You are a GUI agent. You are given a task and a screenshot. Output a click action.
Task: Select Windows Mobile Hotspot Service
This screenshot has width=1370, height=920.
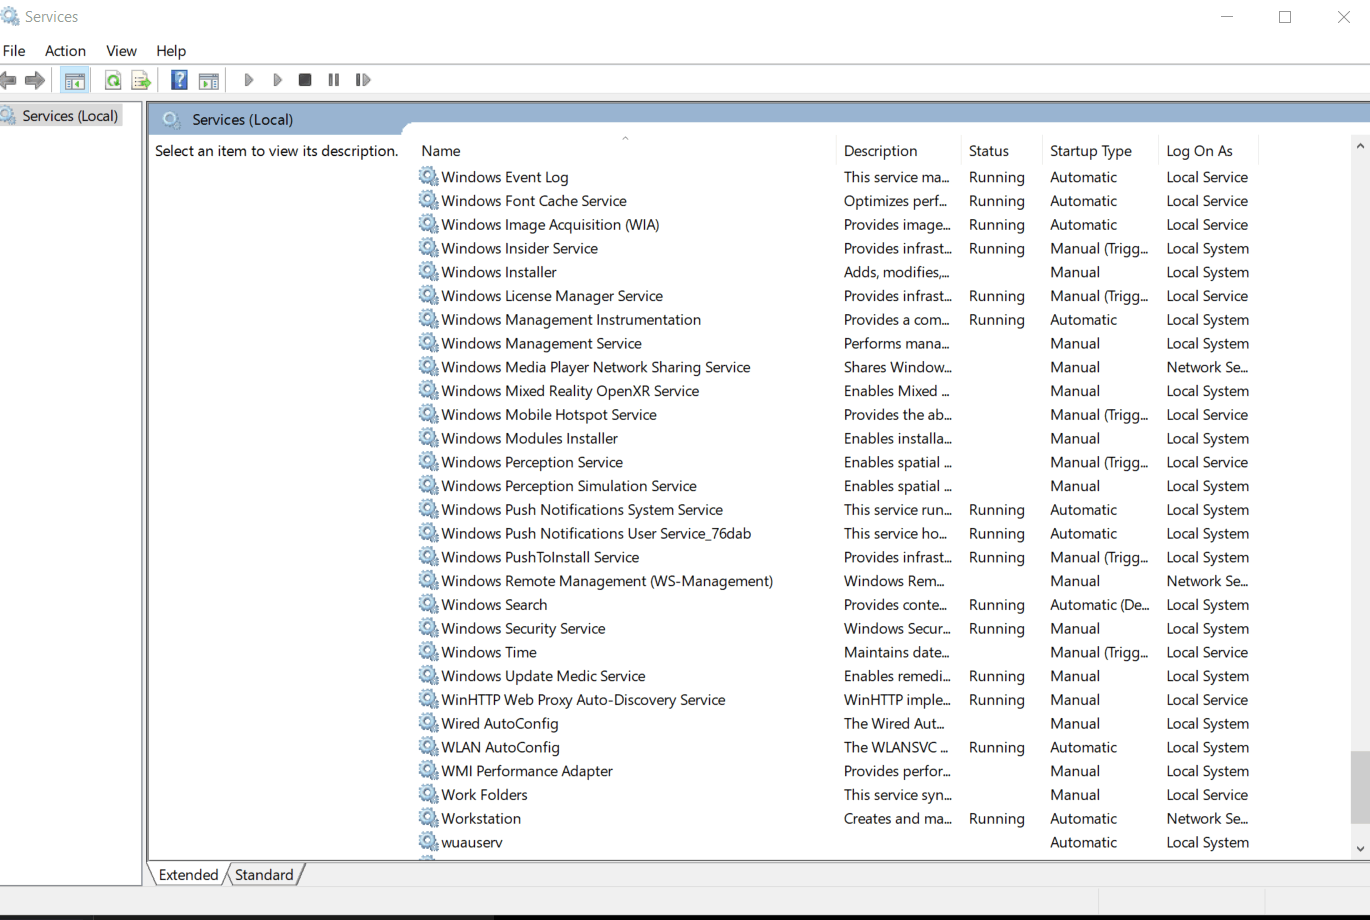click(549, 415)
